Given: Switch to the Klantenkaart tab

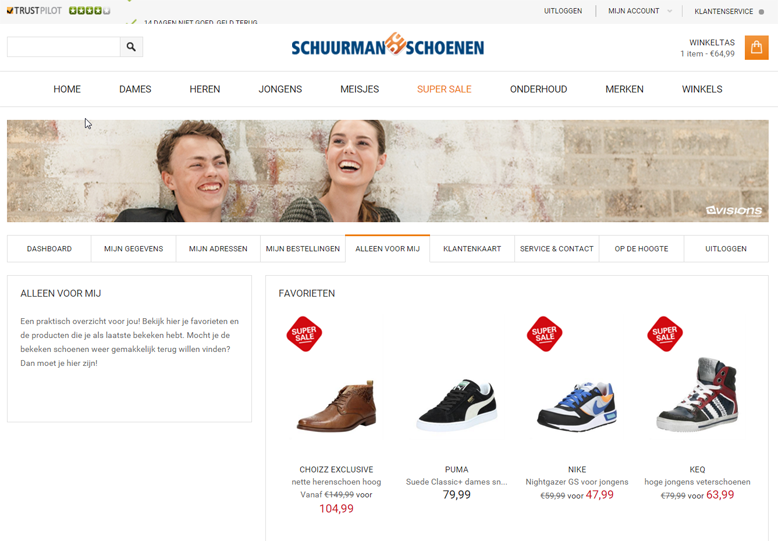Looking at the screenshot, I should (x=472, y=249).
